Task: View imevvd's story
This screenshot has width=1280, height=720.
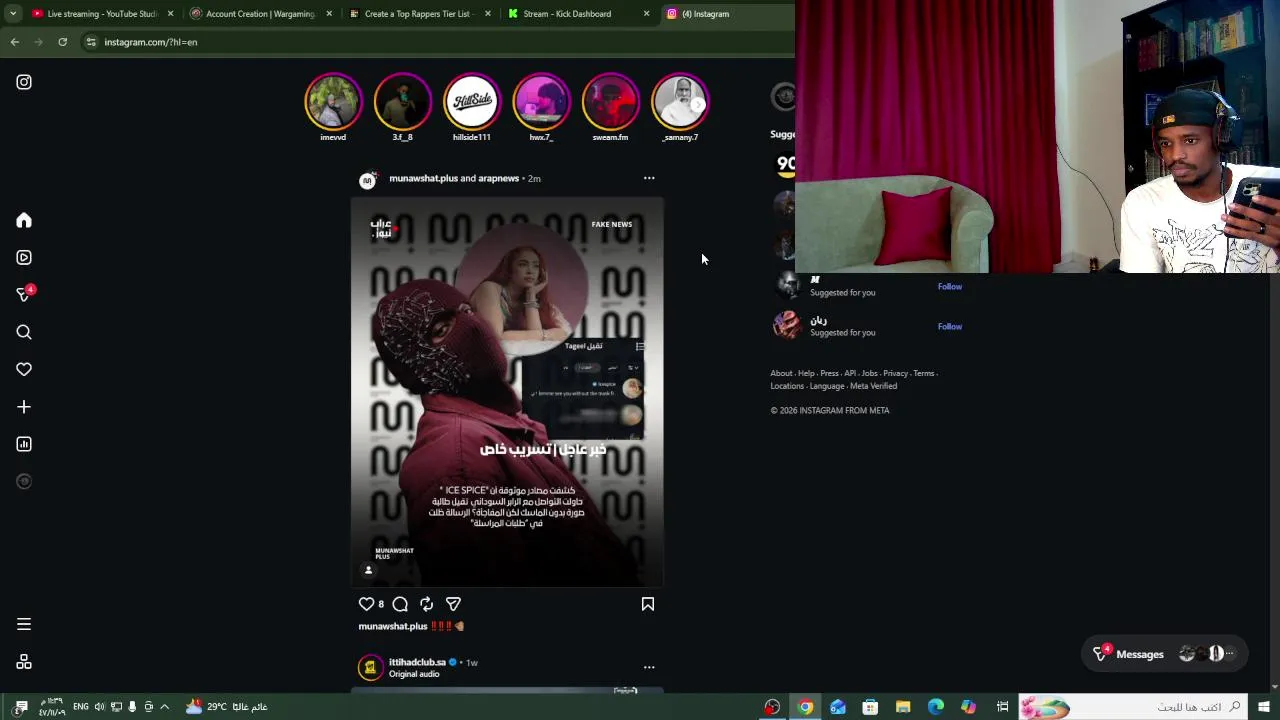Action: click(333, 101)
